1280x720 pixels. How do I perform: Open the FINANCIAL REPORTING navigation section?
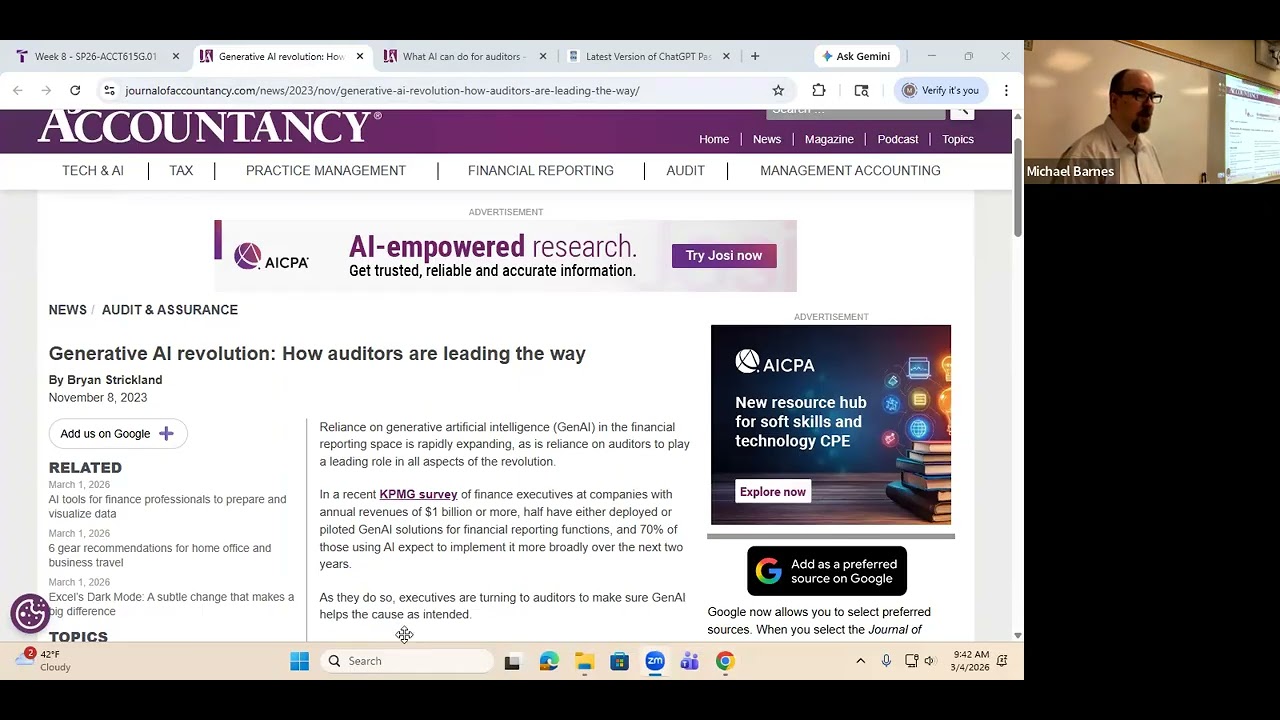tap(541, 171)
